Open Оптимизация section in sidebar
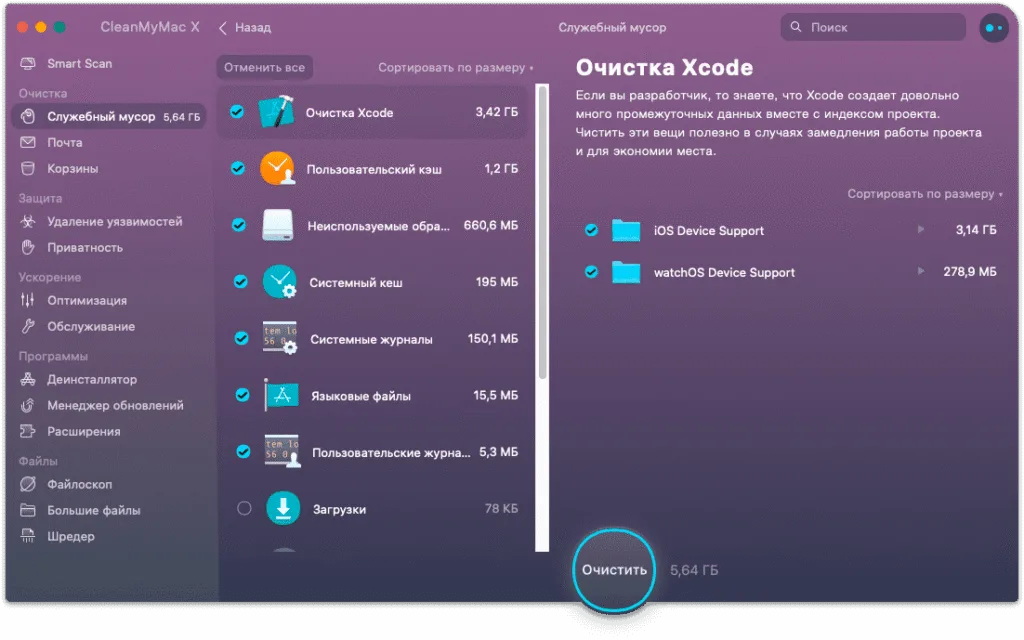 (x=87, y=300)
